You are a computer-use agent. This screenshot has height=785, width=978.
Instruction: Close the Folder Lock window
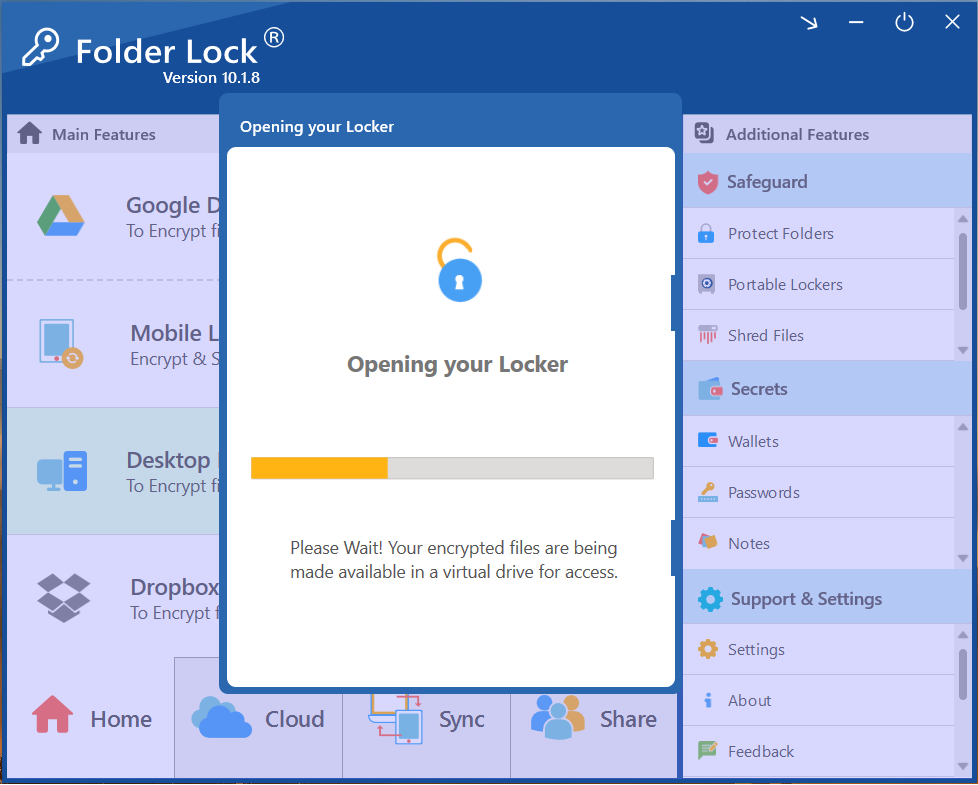pyautogui.click(x=952, y=22)
